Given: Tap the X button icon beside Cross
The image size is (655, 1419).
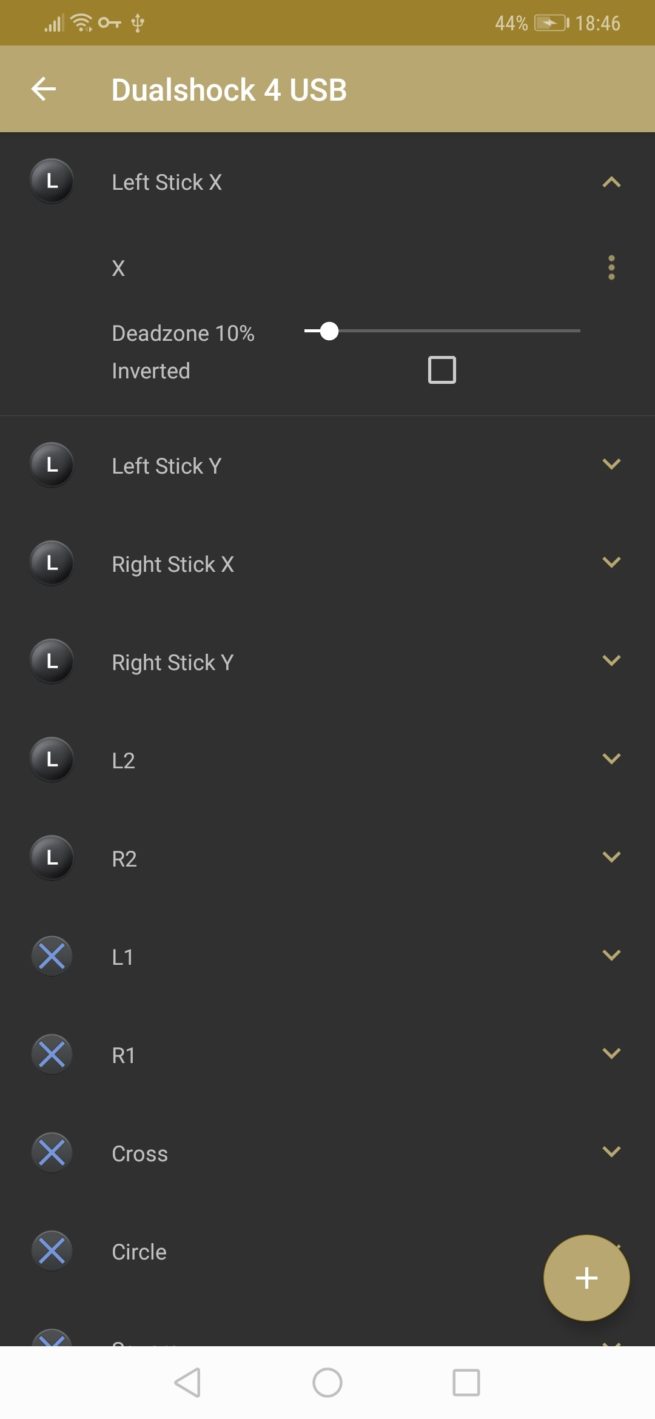Looking at the screenshot, I should (52, 1153).
